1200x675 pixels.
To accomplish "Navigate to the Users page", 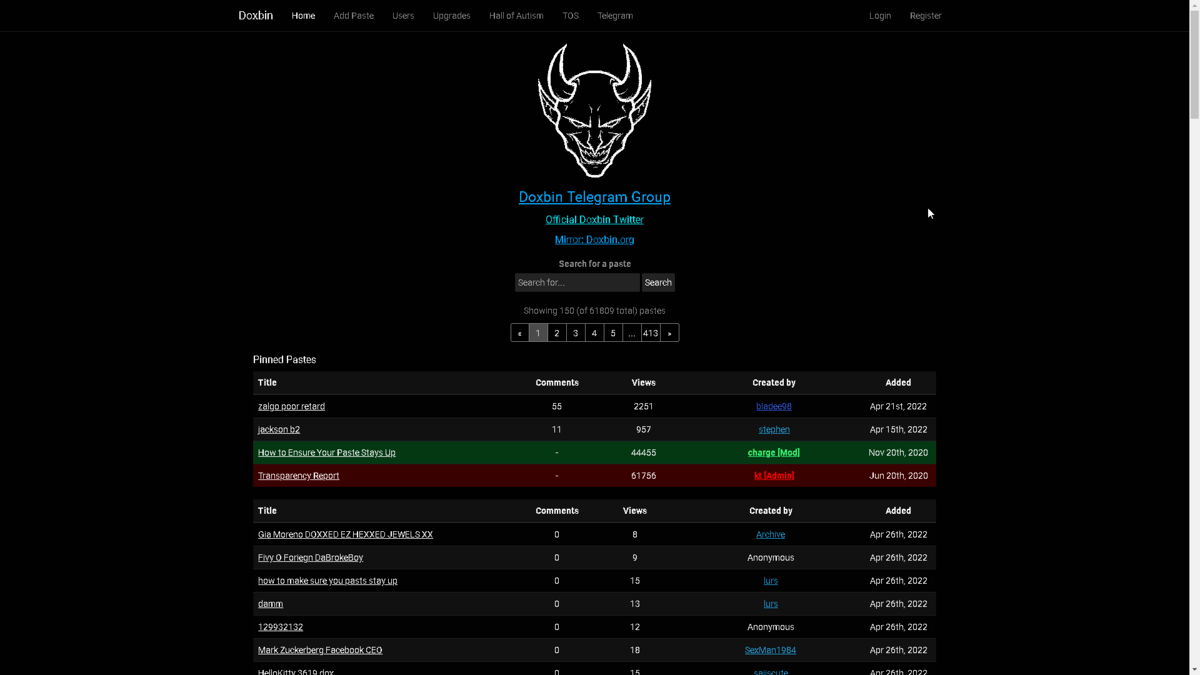I will click(403, 16).
